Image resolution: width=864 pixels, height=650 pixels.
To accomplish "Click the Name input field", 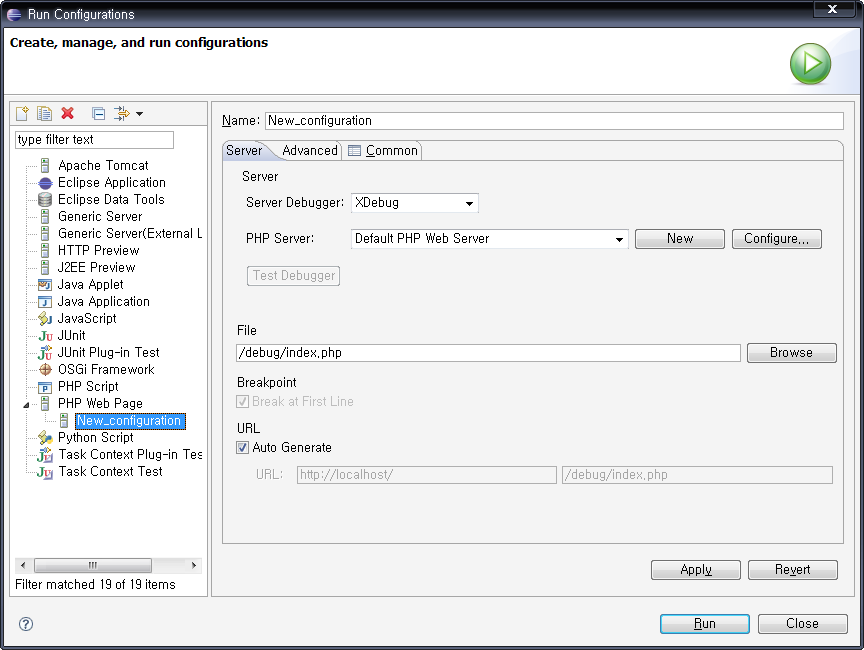I will [x=554, y=121].
